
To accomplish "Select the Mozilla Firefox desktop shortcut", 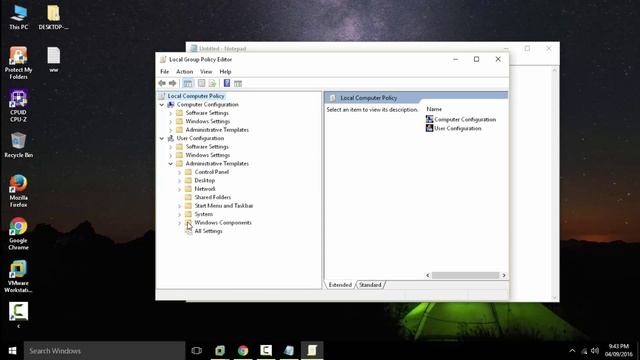I will point(18,191).
